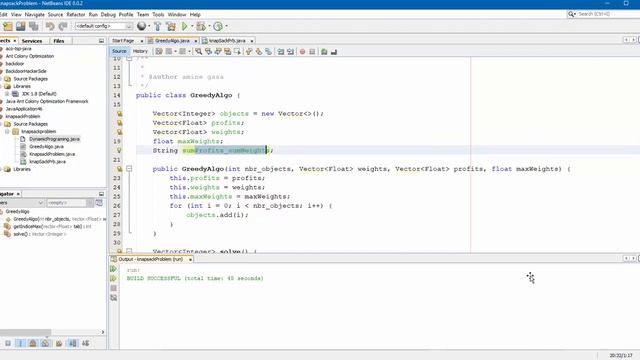This screenshot has width=640, height=360.
Task: Open DynamicPrograming.java in project tree
Action: click(x=54, y=139)
